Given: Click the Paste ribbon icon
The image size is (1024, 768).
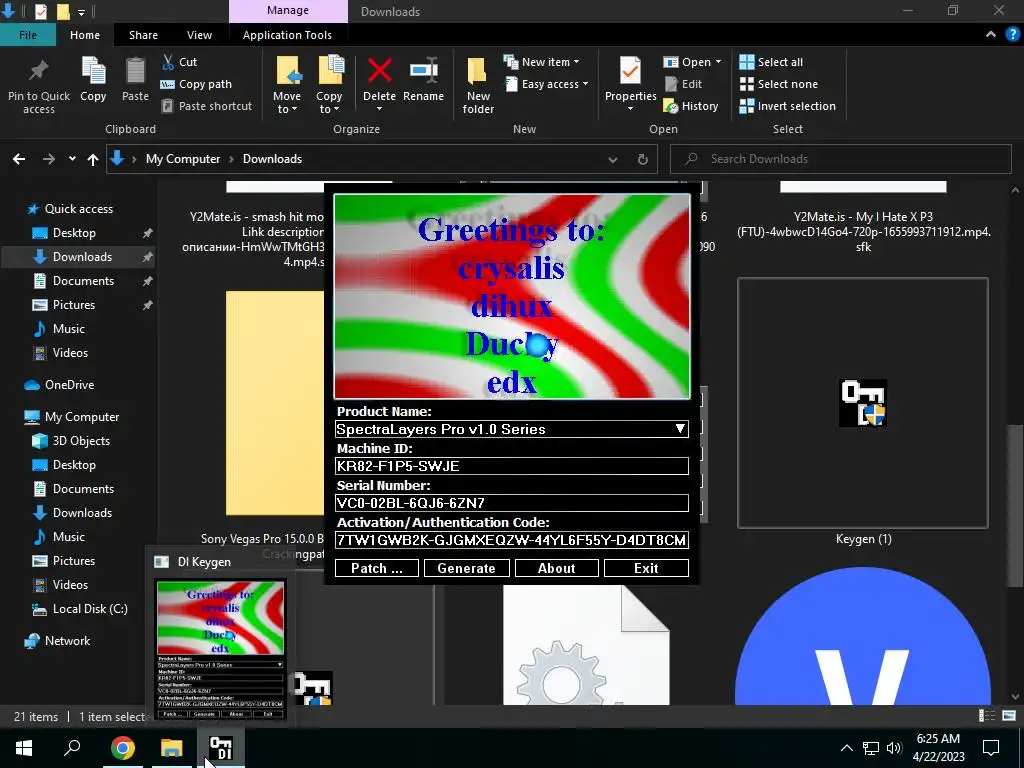Looking at the screenshot, I should click(x=135, y=71).
